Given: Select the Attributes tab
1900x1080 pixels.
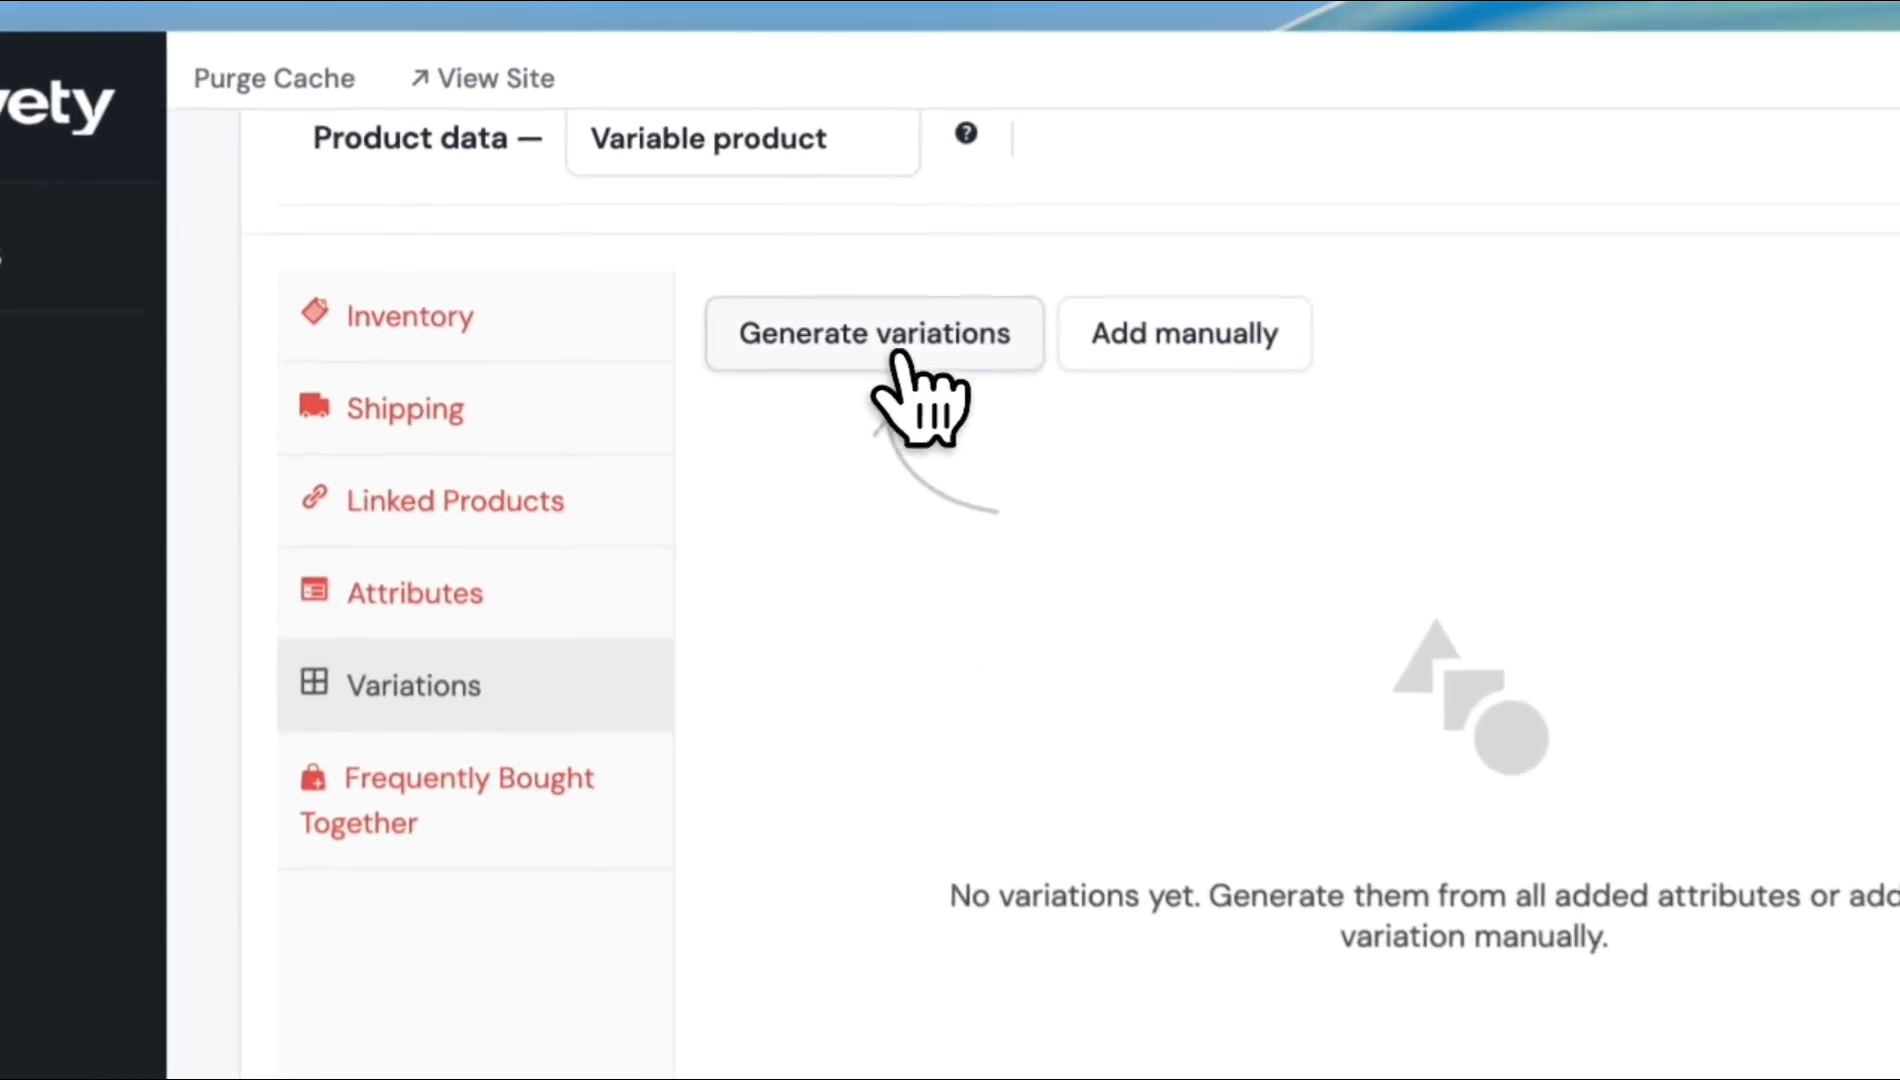Looking at the screenshot, I should pos(415,593).
